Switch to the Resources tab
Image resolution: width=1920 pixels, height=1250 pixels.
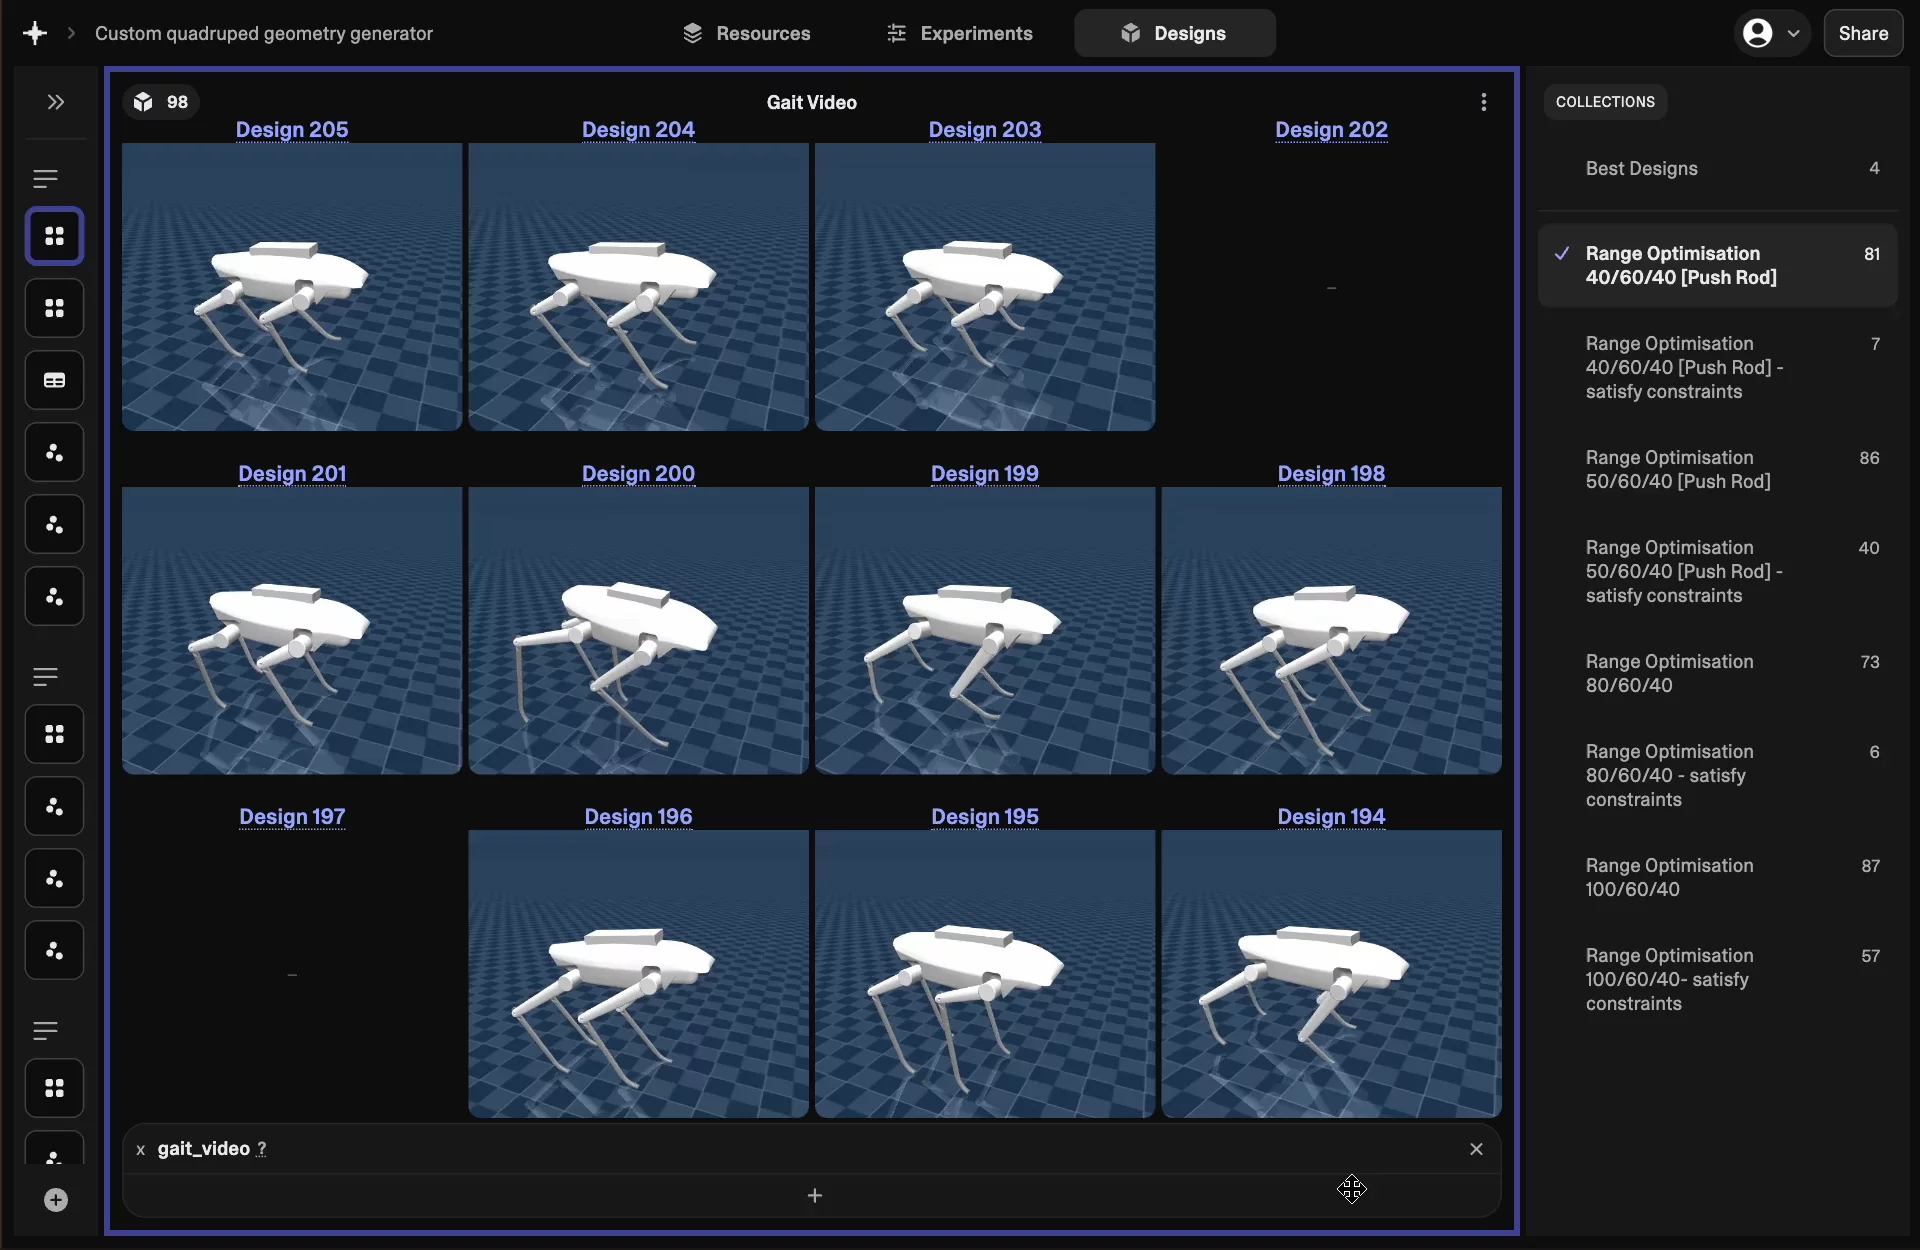click(746, 33)
